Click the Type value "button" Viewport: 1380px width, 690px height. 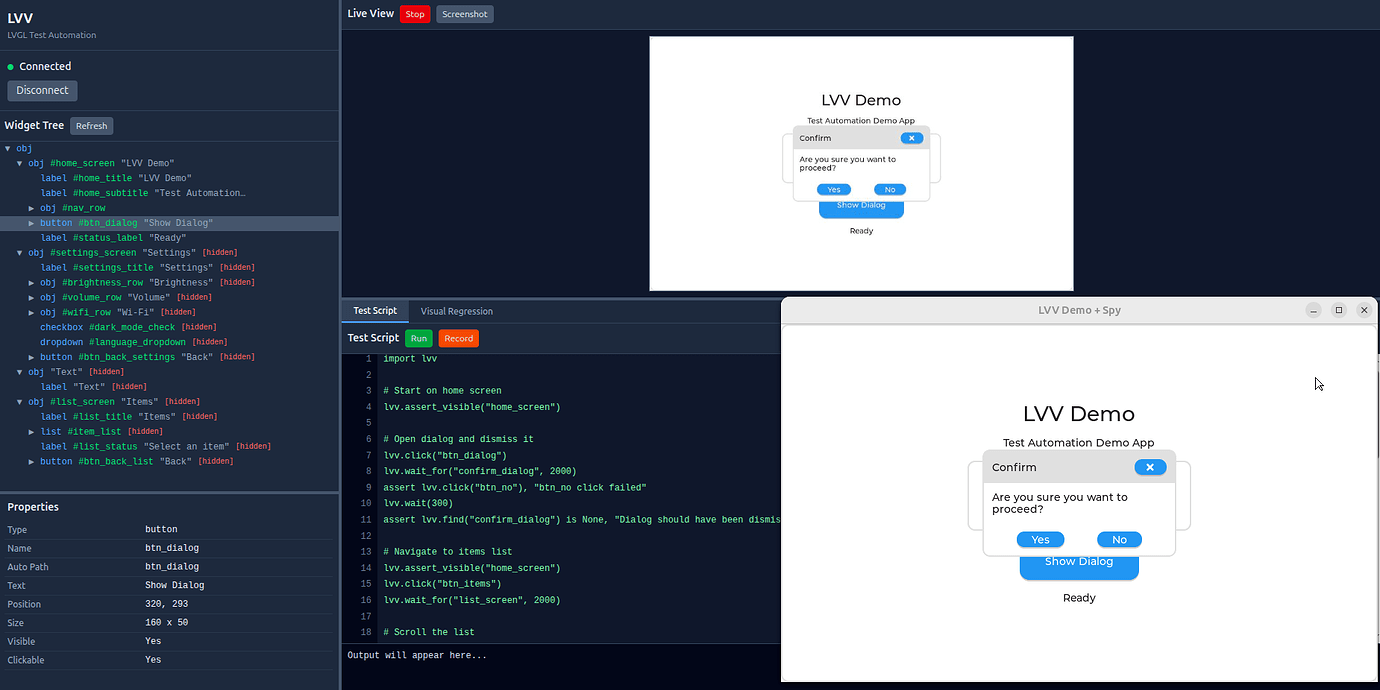click(x=161, y=529)
